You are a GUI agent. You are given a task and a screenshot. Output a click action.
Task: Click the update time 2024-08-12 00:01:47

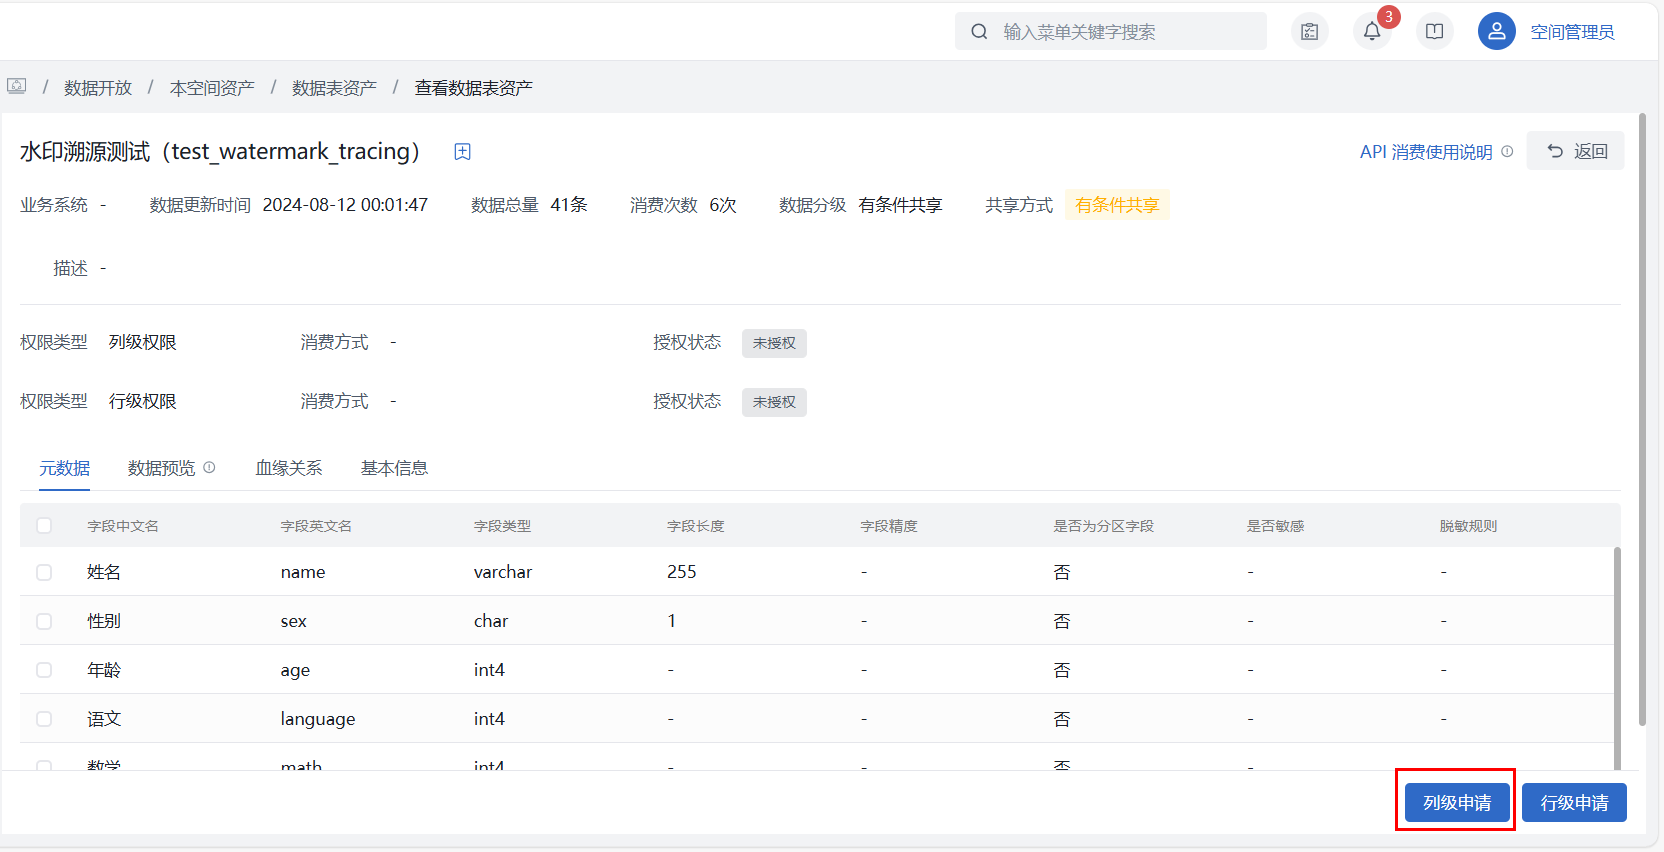(345, 205)
